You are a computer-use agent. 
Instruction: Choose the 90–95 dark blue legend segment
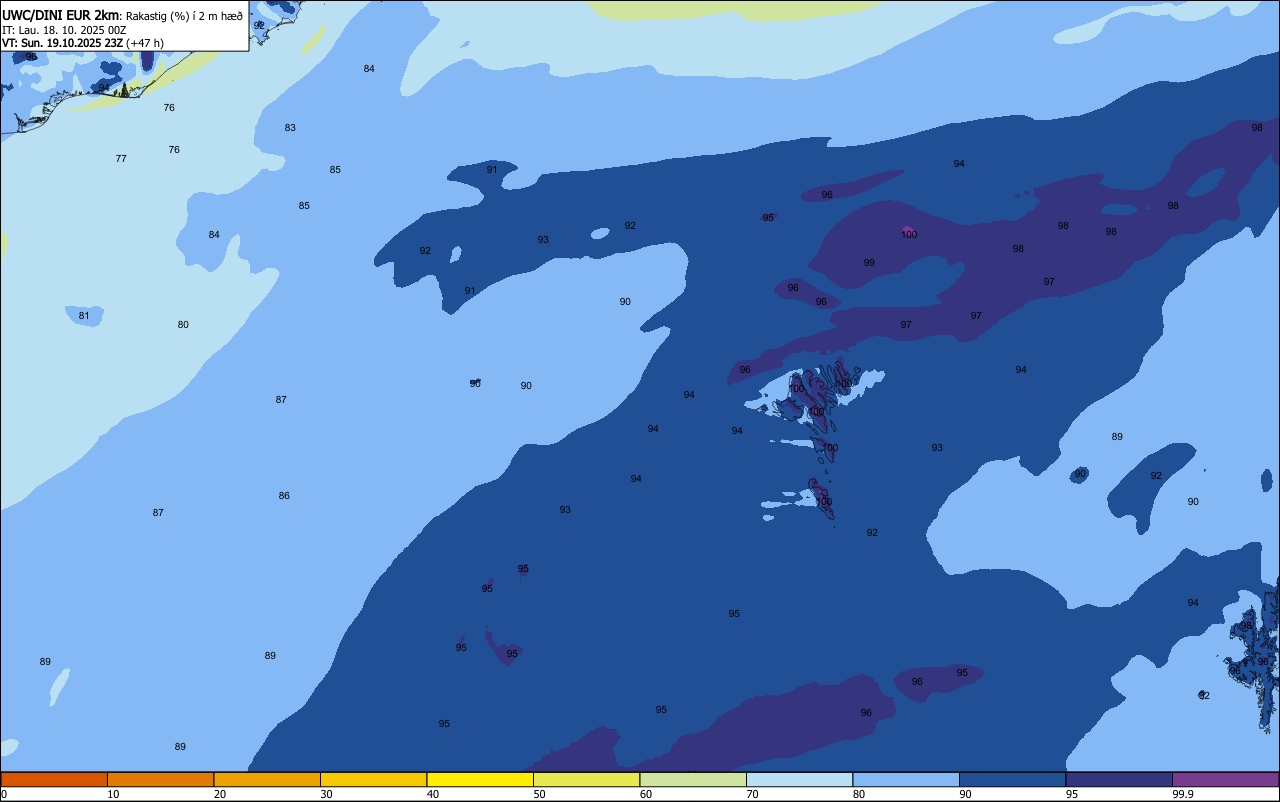pyautogui.click(x=1012, y=779)
